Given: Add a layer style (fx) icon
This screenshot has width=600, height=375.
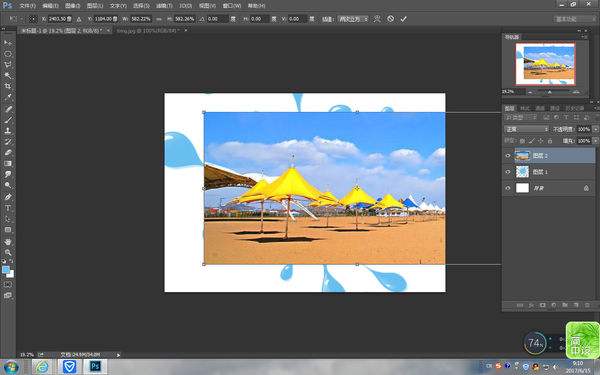Looking at the screenshot, I should (531, 305).
